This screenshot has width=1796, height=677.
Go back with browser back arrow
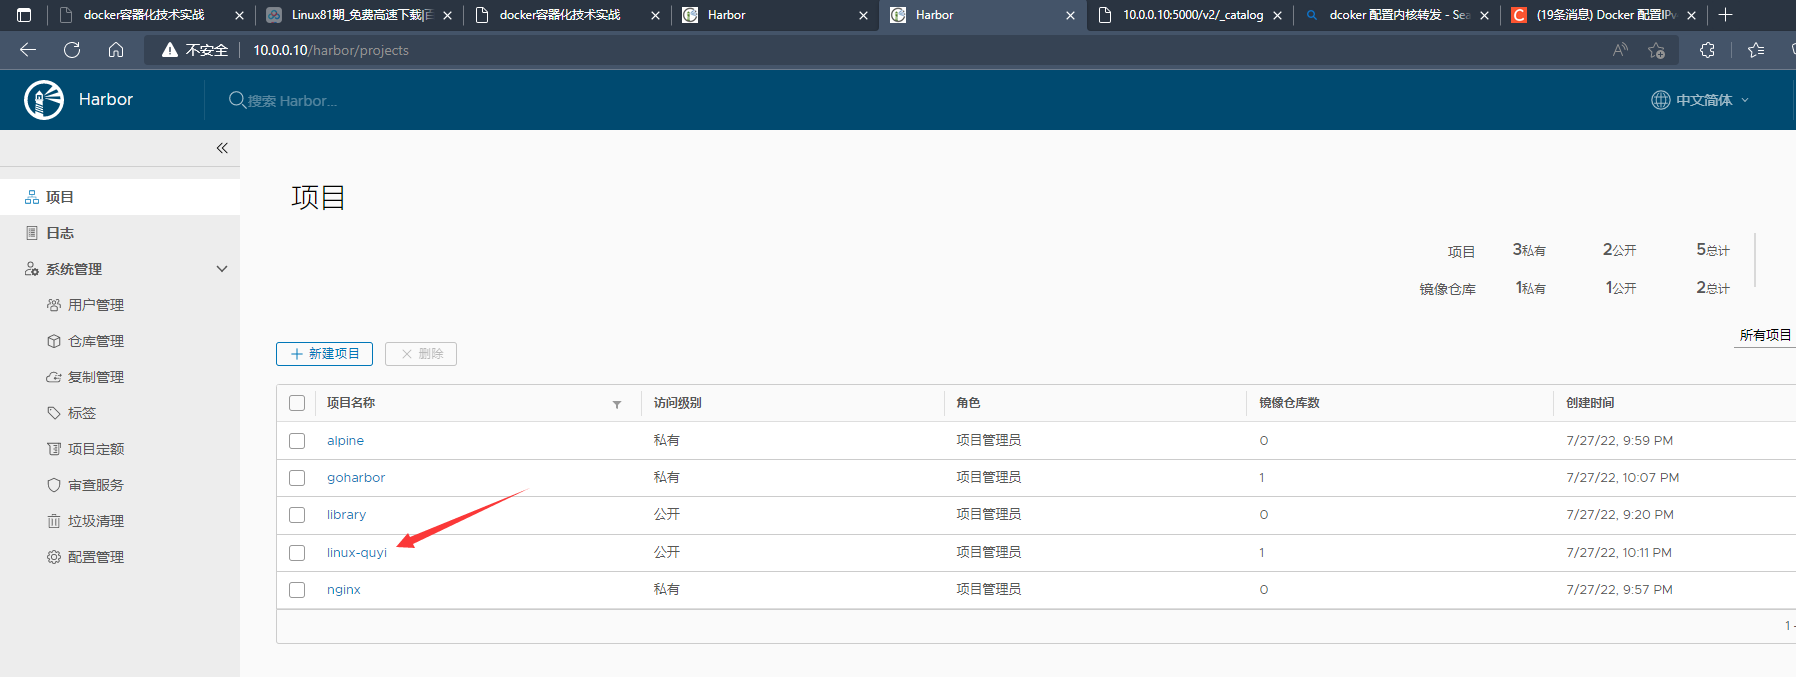coord(28,50)
